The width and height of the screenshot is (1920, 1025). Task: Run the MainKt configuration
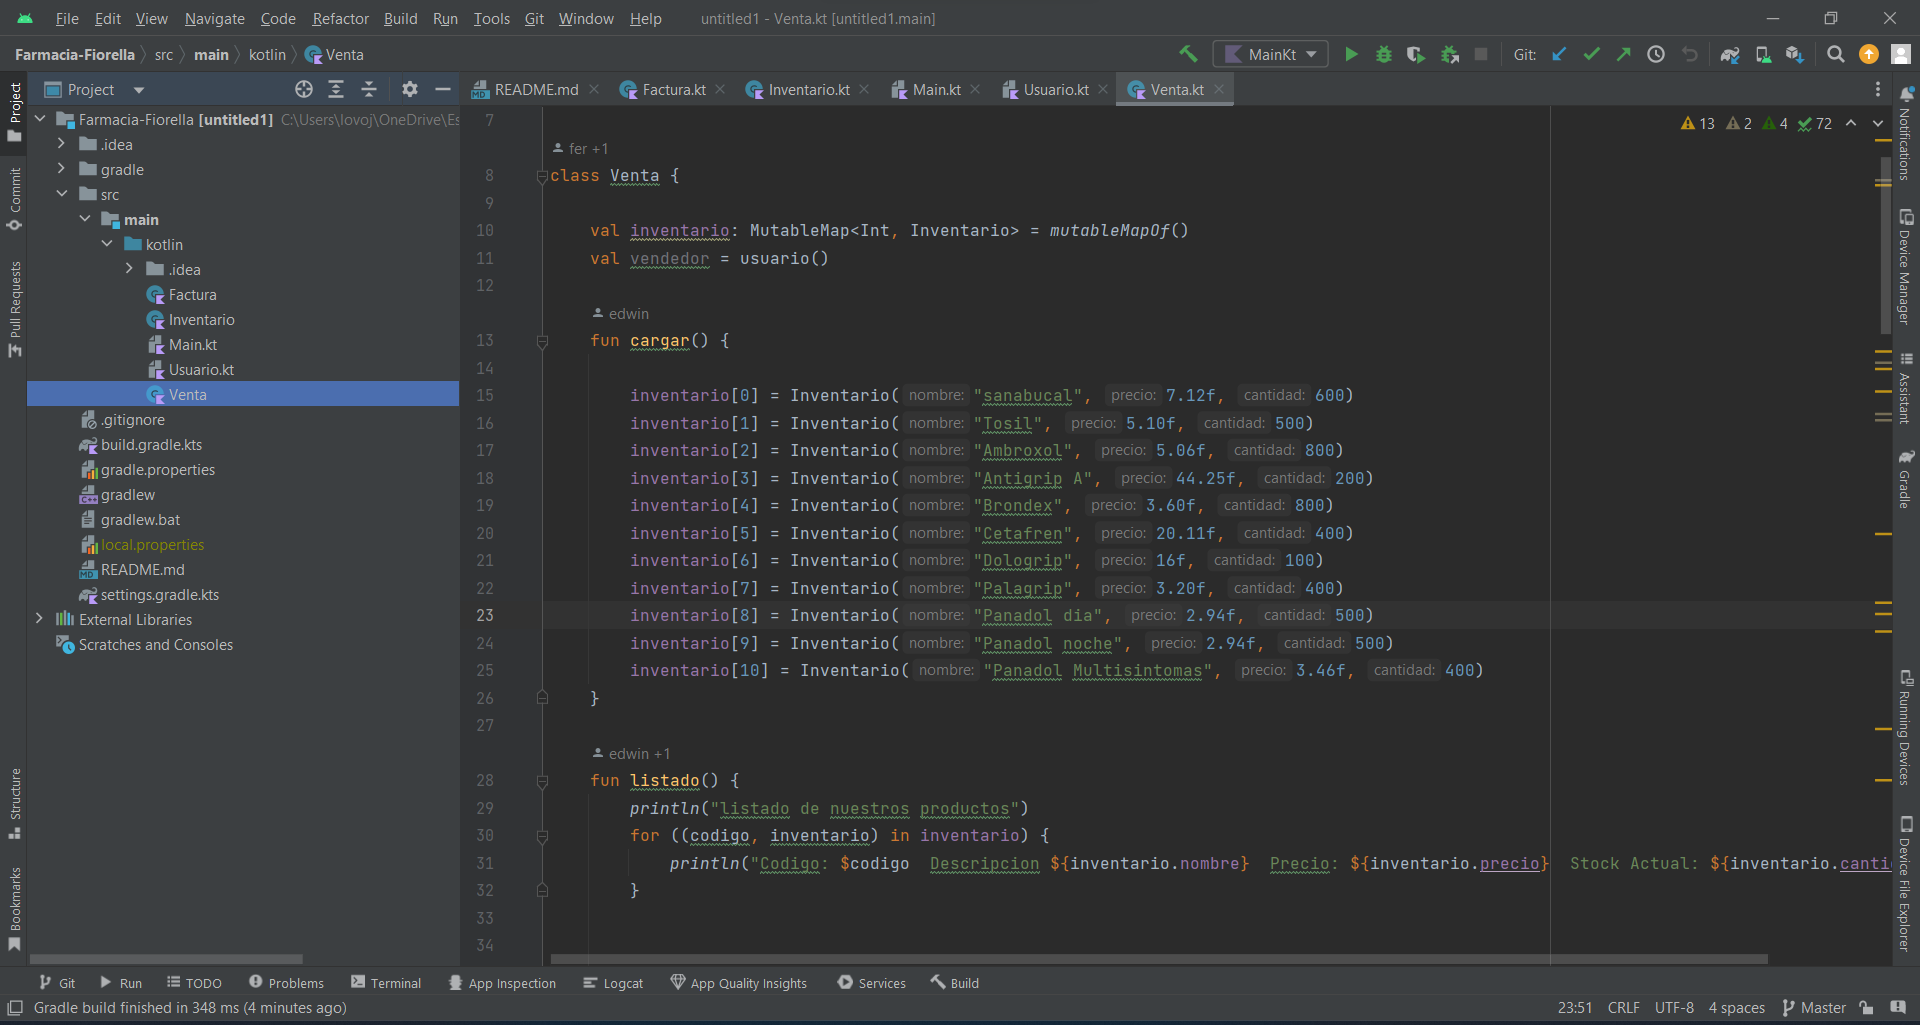(x=1351, y=54)
